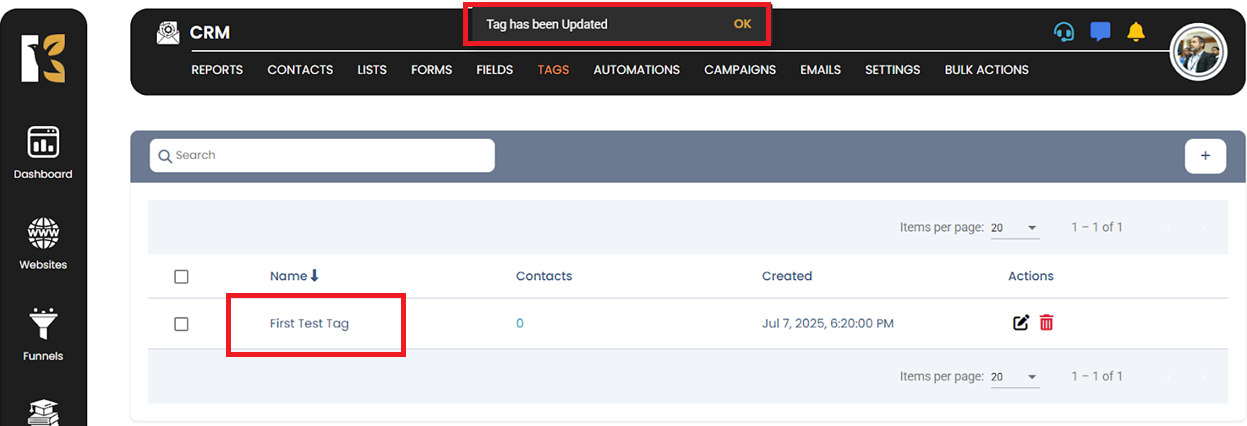Open the contacts count link 0
This screenshot has width=1247, height=426.
[520, 324]
